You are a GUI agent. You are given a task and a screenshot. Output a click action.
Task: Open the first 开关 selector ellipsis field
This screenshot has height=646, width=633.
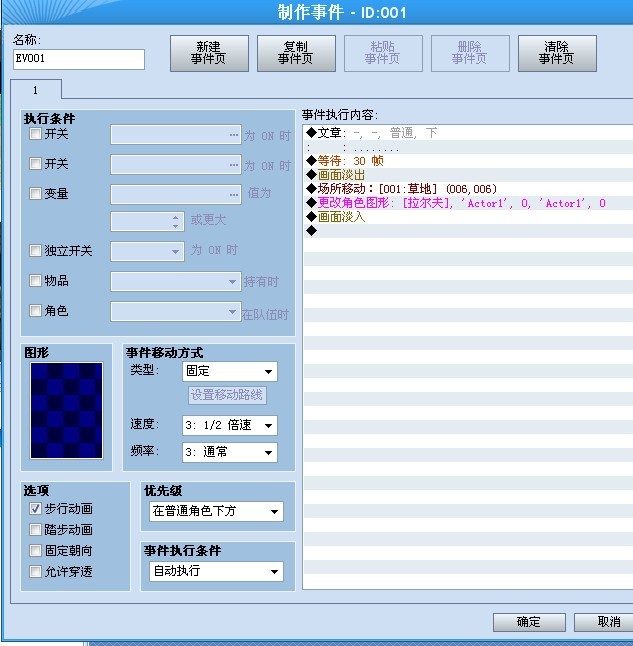[176, 135]
